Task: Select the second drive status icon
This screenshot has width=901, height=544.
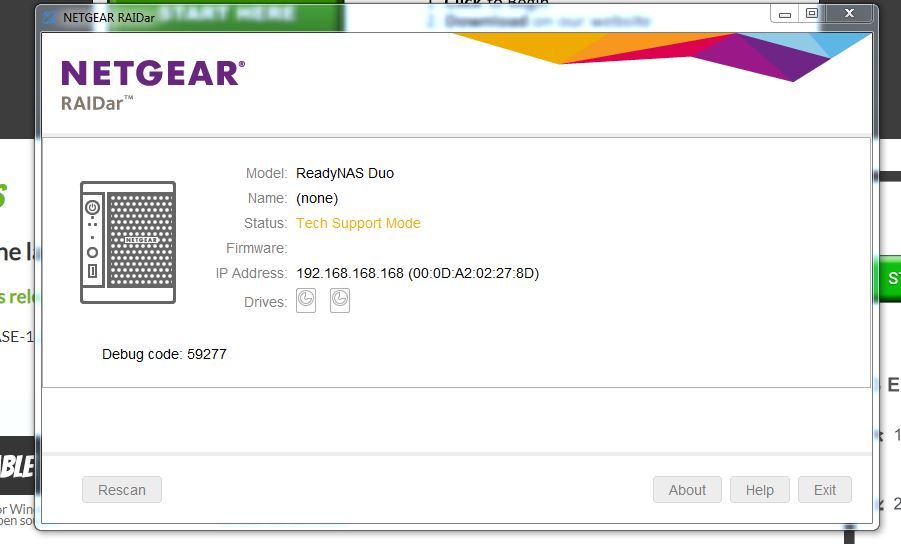Action: point(340,300)
